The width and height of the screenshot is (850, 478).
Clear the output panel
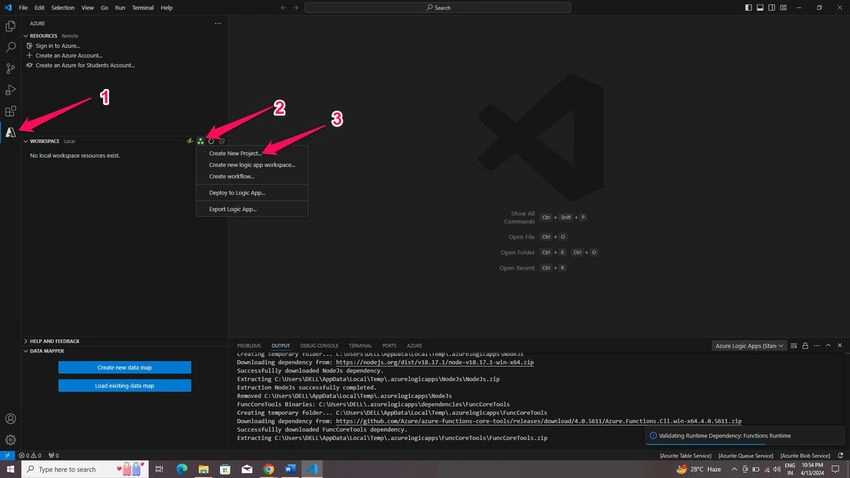pos(794,346)
